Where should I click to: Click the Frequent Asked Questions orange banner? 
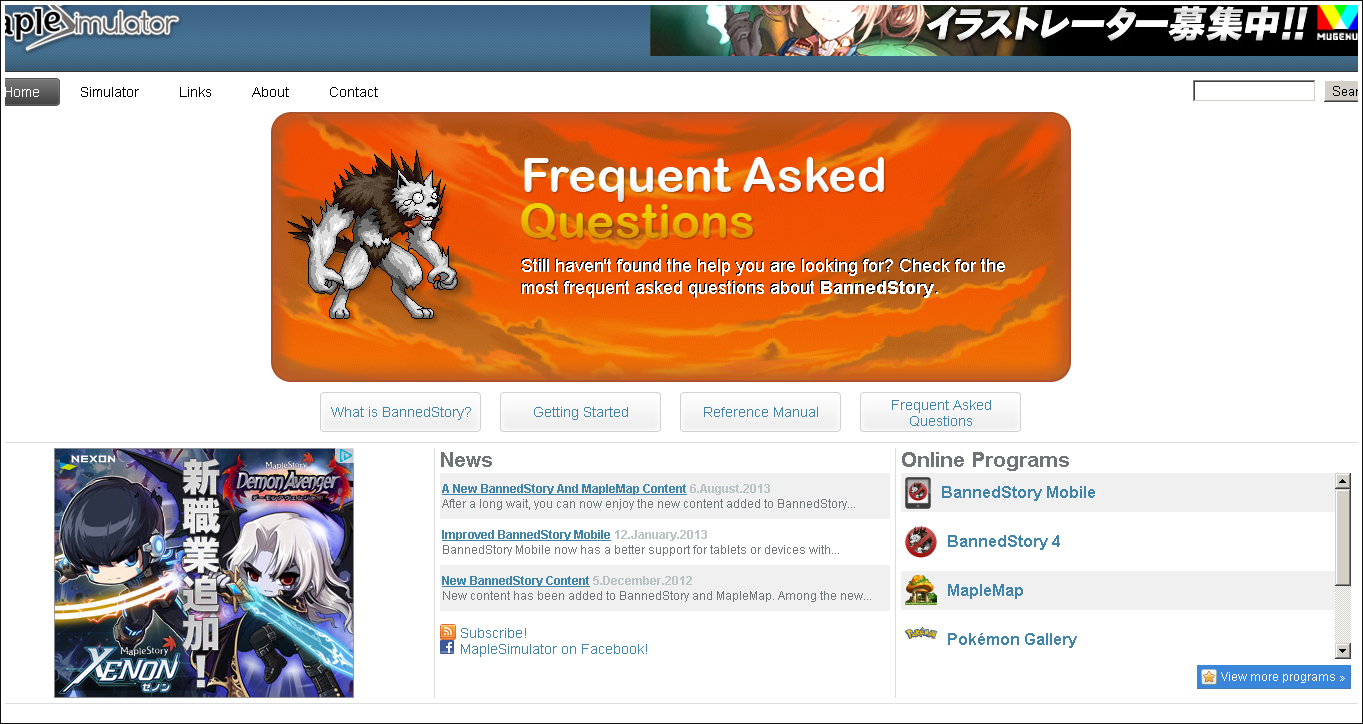coord(670,247)
